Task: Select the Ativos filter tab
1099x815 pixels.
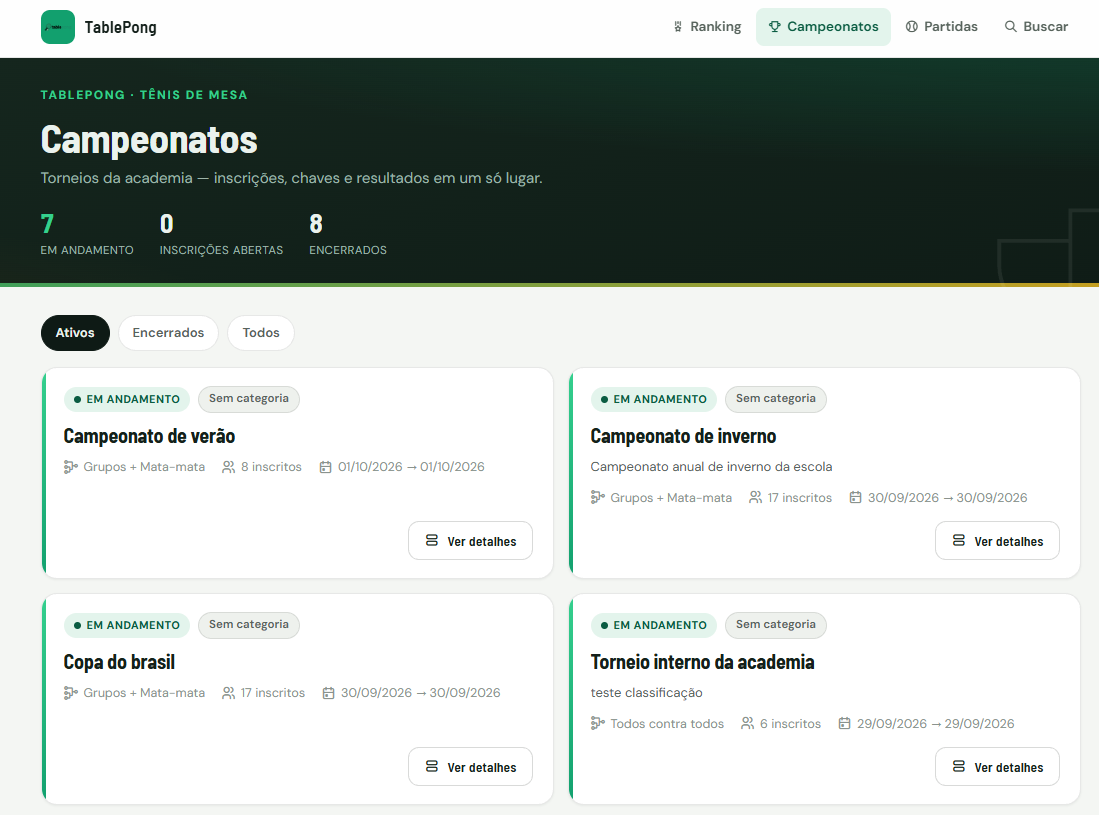Action: [x=75, y=333]
